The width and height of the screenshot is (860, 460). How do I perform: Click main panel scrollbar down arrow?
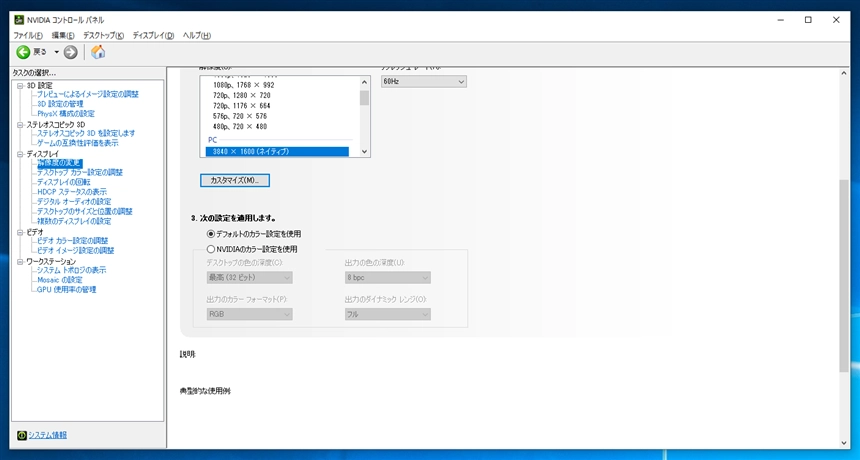click(x=844, y=443)
